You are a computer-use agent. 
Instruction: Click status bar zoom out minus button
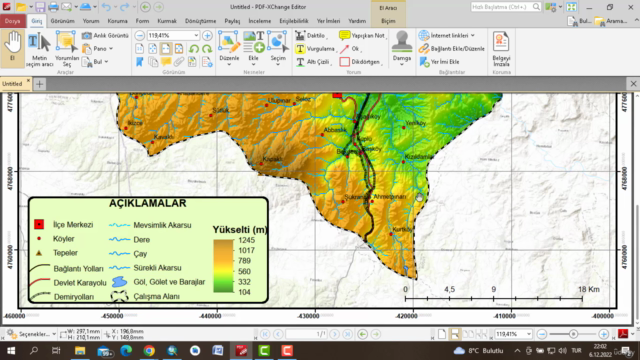[x=542, y=334]
